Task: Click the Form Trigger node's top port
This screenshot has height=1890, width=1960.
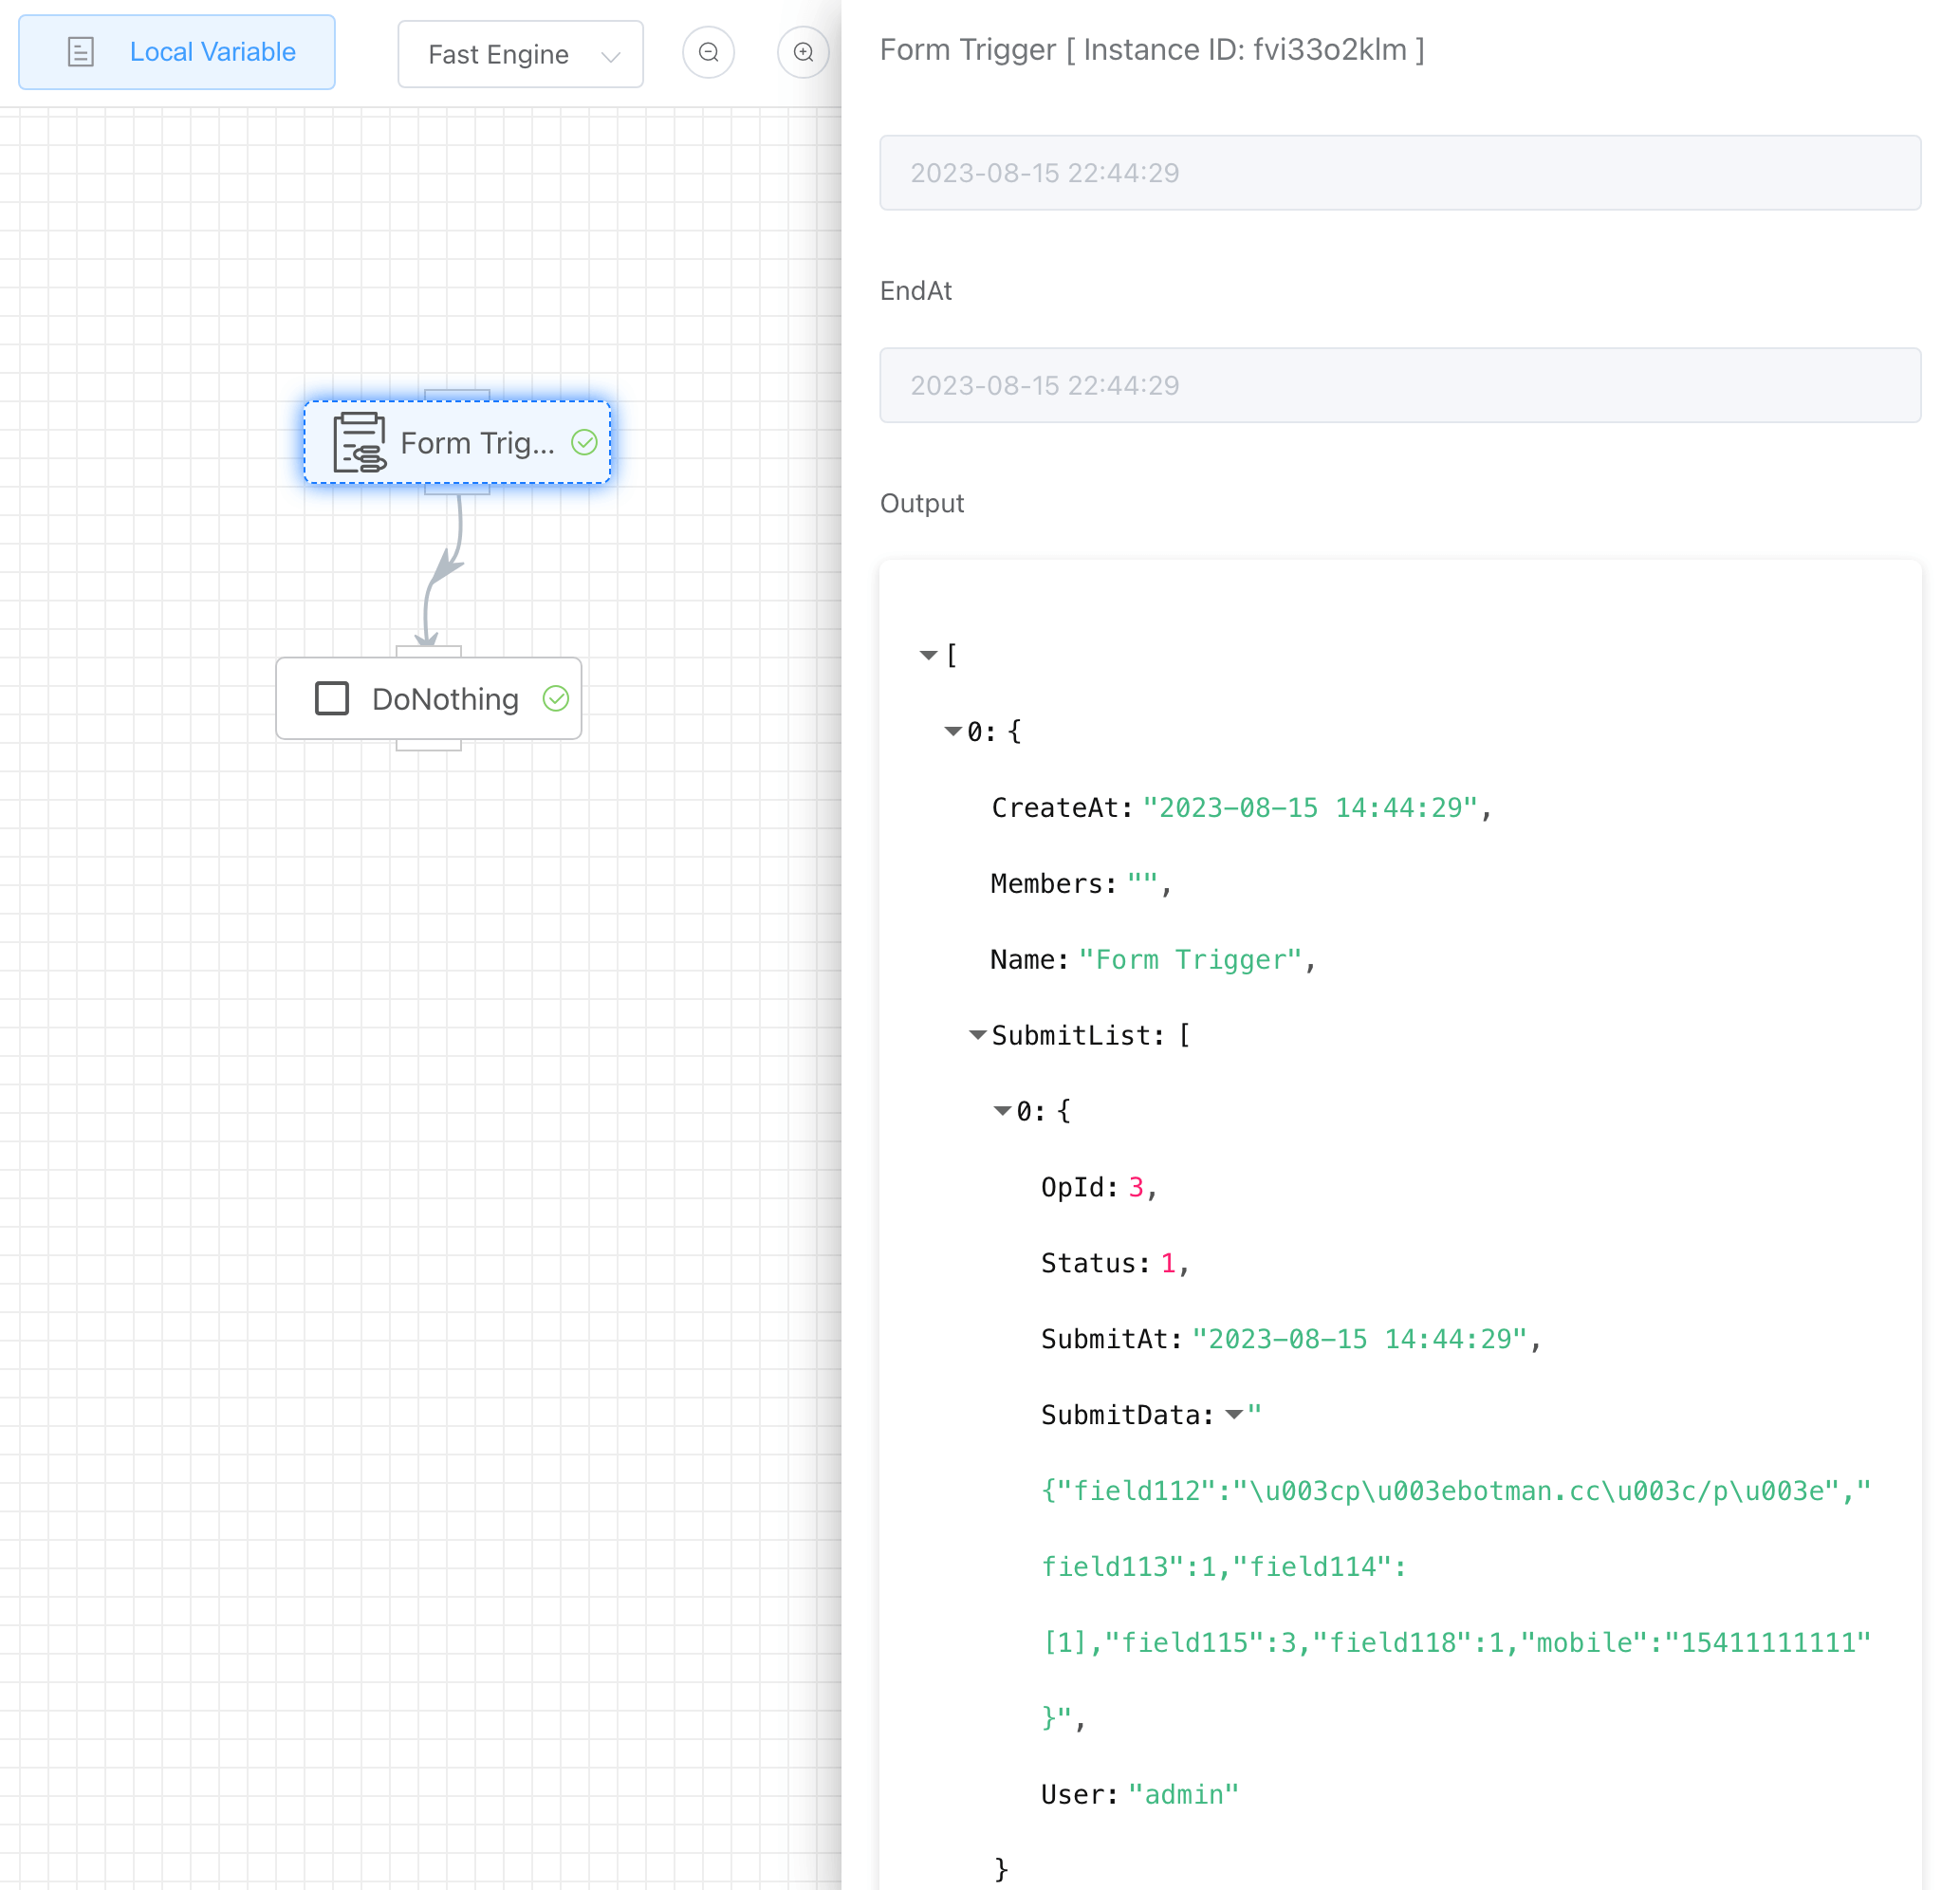Action: [x=457, y=395]
